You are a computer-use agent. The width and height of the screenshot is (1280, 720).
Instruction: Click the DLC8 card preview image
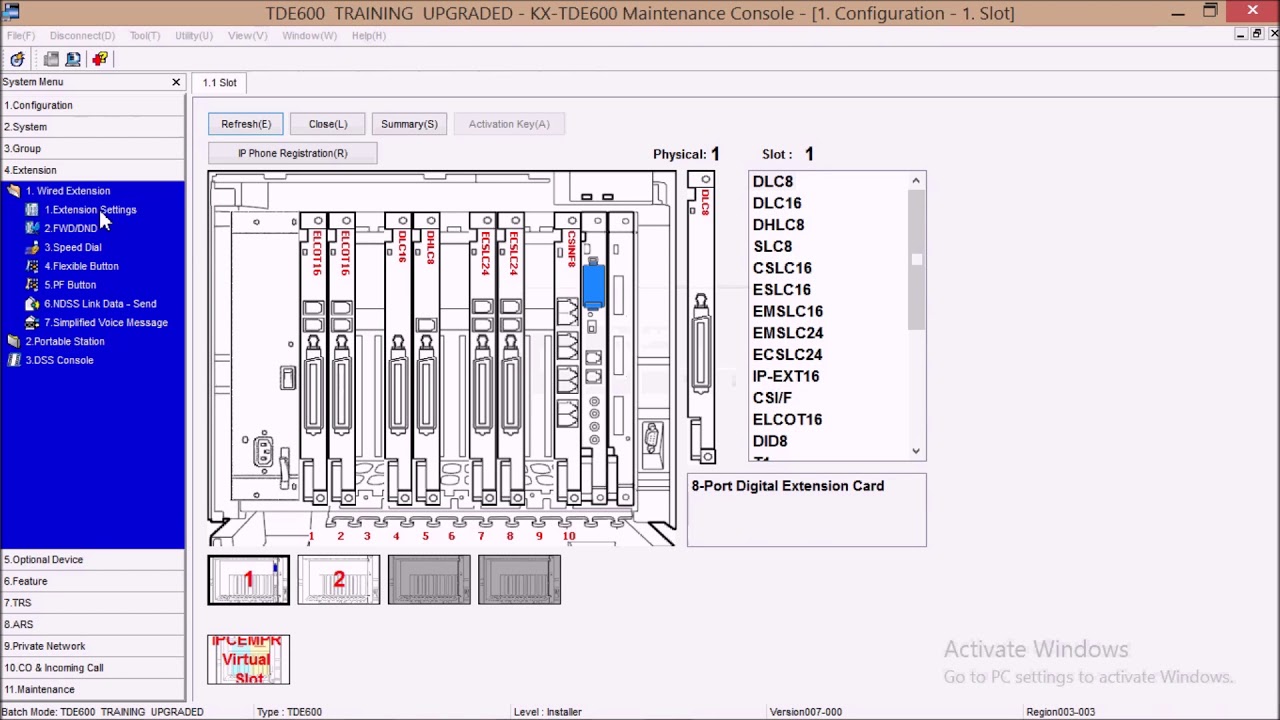click(x=702, y=318)
